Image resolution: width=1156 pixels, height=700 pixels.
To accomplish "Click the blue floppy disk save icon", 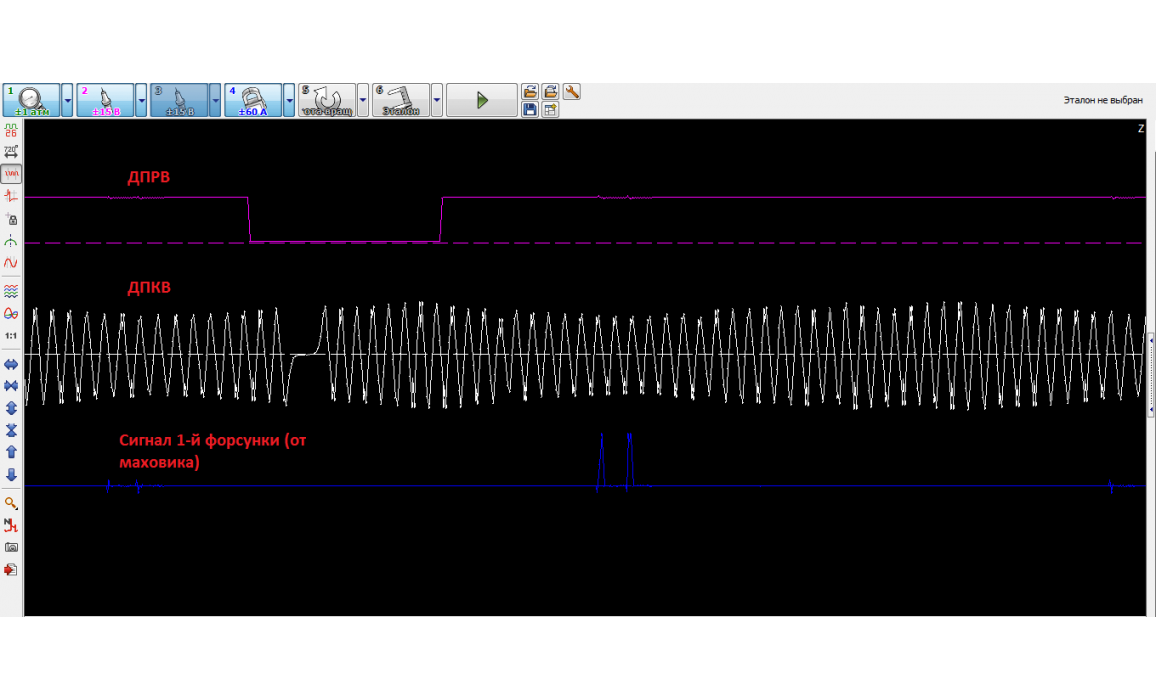I will tap(530, 110).
